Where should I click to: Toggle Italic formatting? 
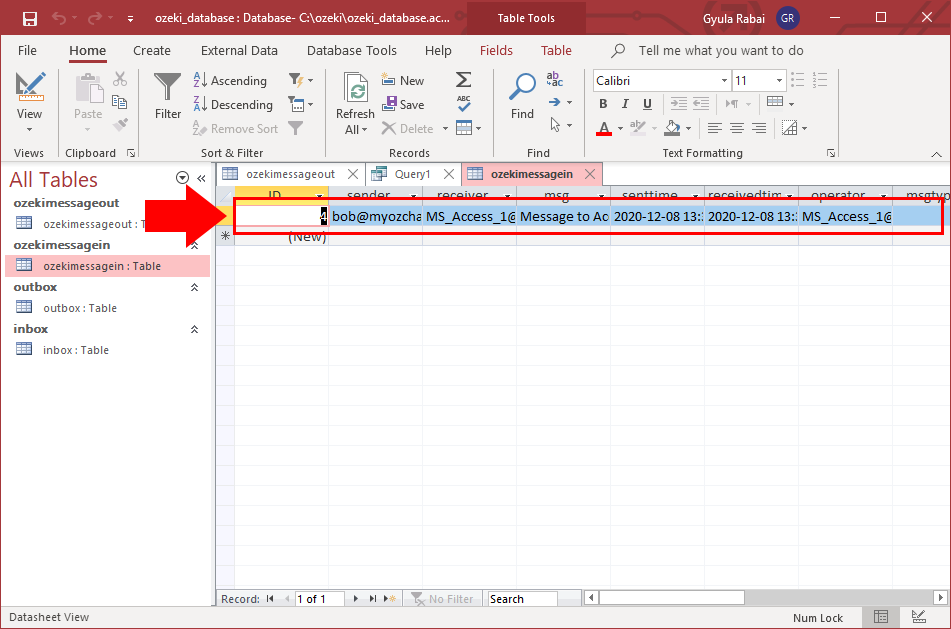(x=624, y=104)
